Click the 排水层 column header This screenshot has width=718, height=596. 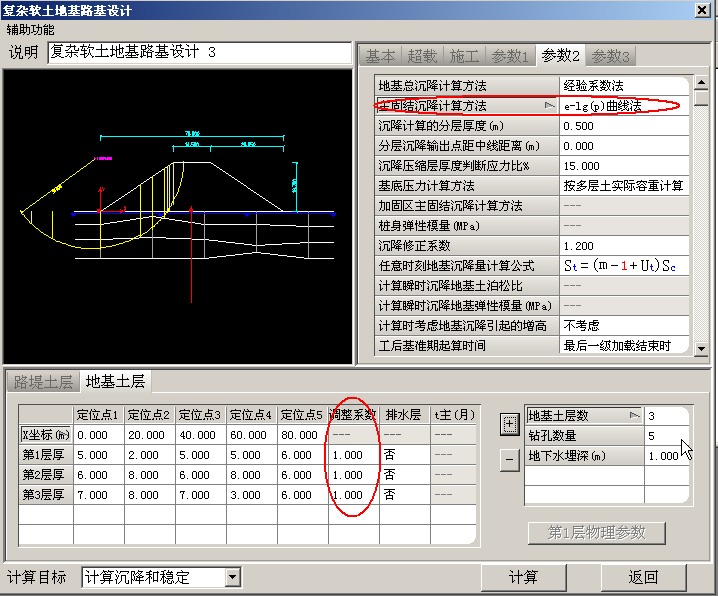tap(405, 415)
